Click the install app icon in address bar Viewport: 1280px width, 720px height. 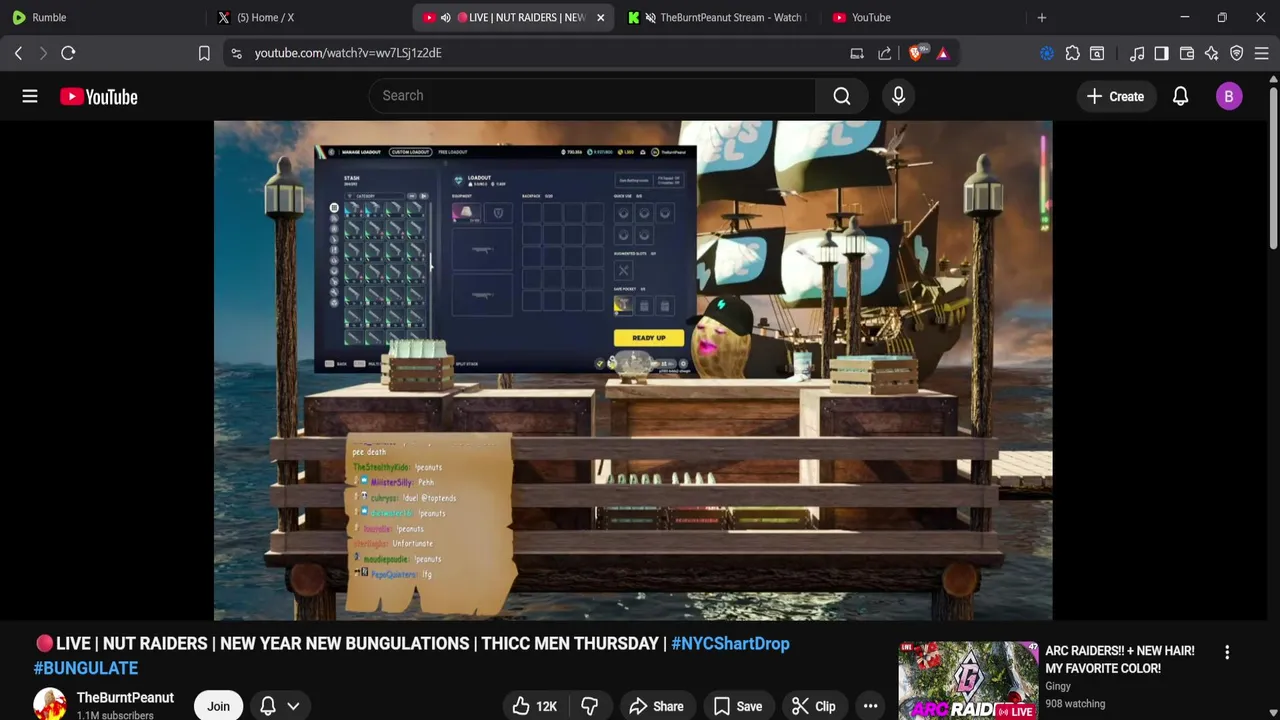tap(857, 53)
